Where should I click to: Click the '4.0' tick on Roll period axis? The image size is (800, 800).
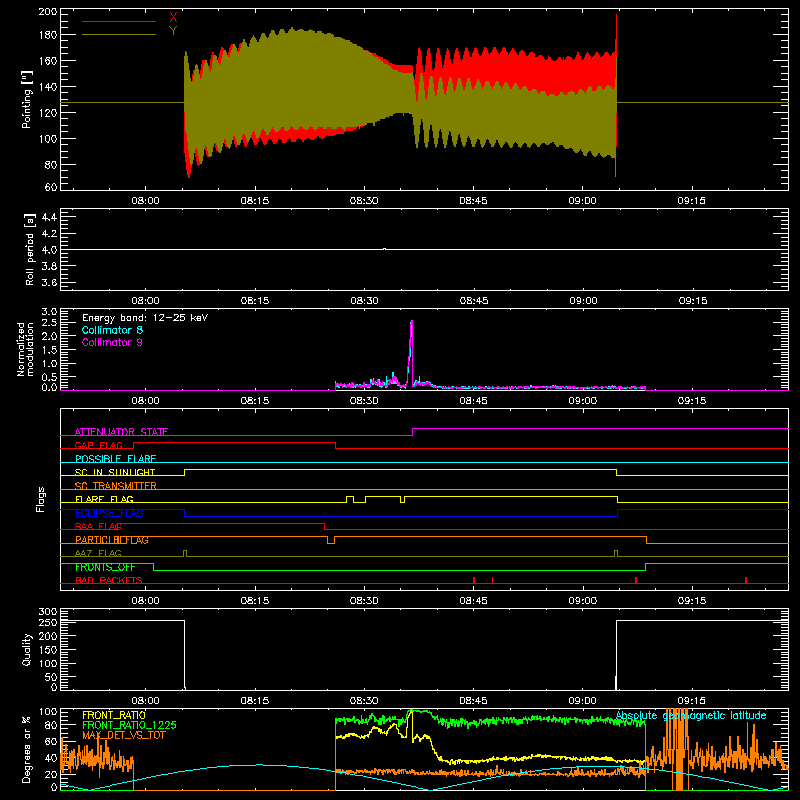[49, 250]
